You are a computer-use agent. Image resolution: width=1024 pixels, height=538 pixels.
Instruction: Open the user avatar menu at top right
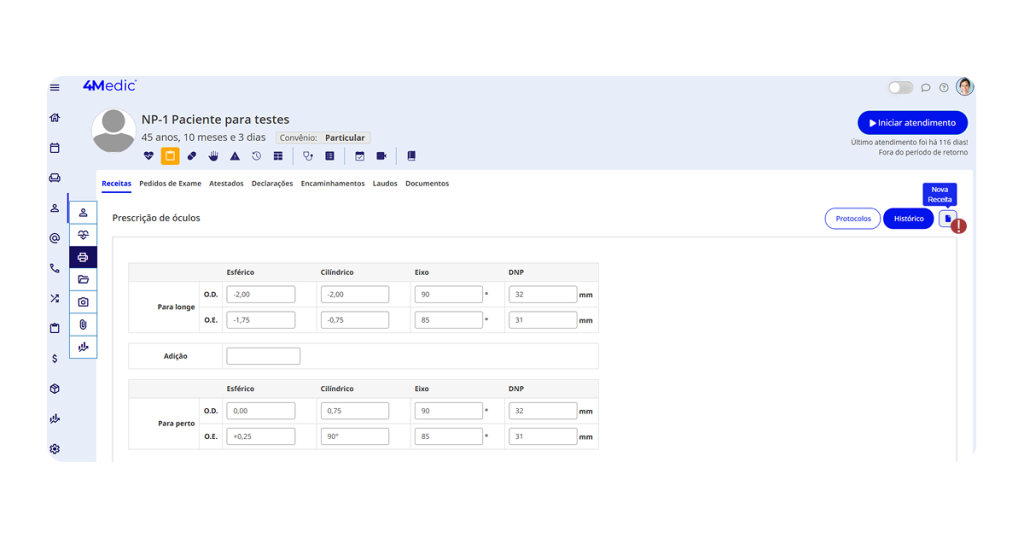964,88
